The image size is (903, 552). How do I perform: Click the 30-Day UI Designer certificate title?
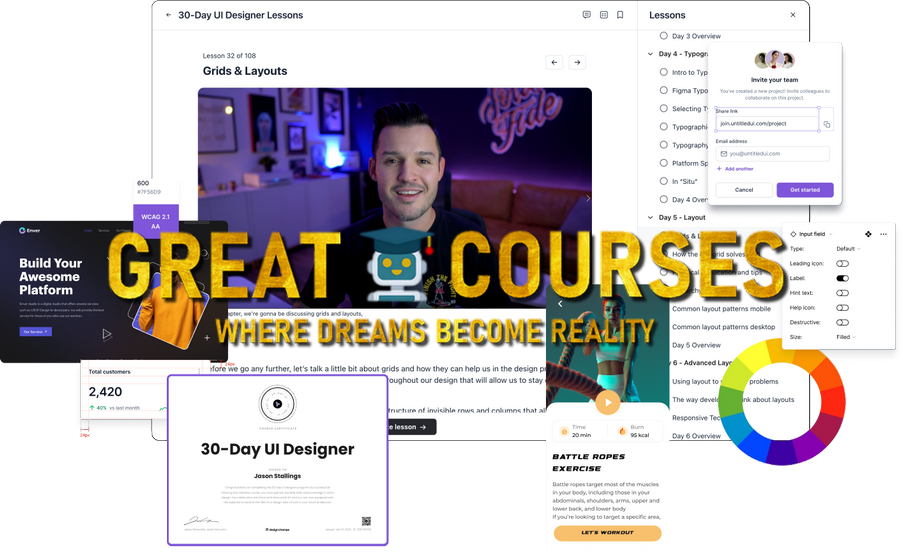click(x=278, y=449)
